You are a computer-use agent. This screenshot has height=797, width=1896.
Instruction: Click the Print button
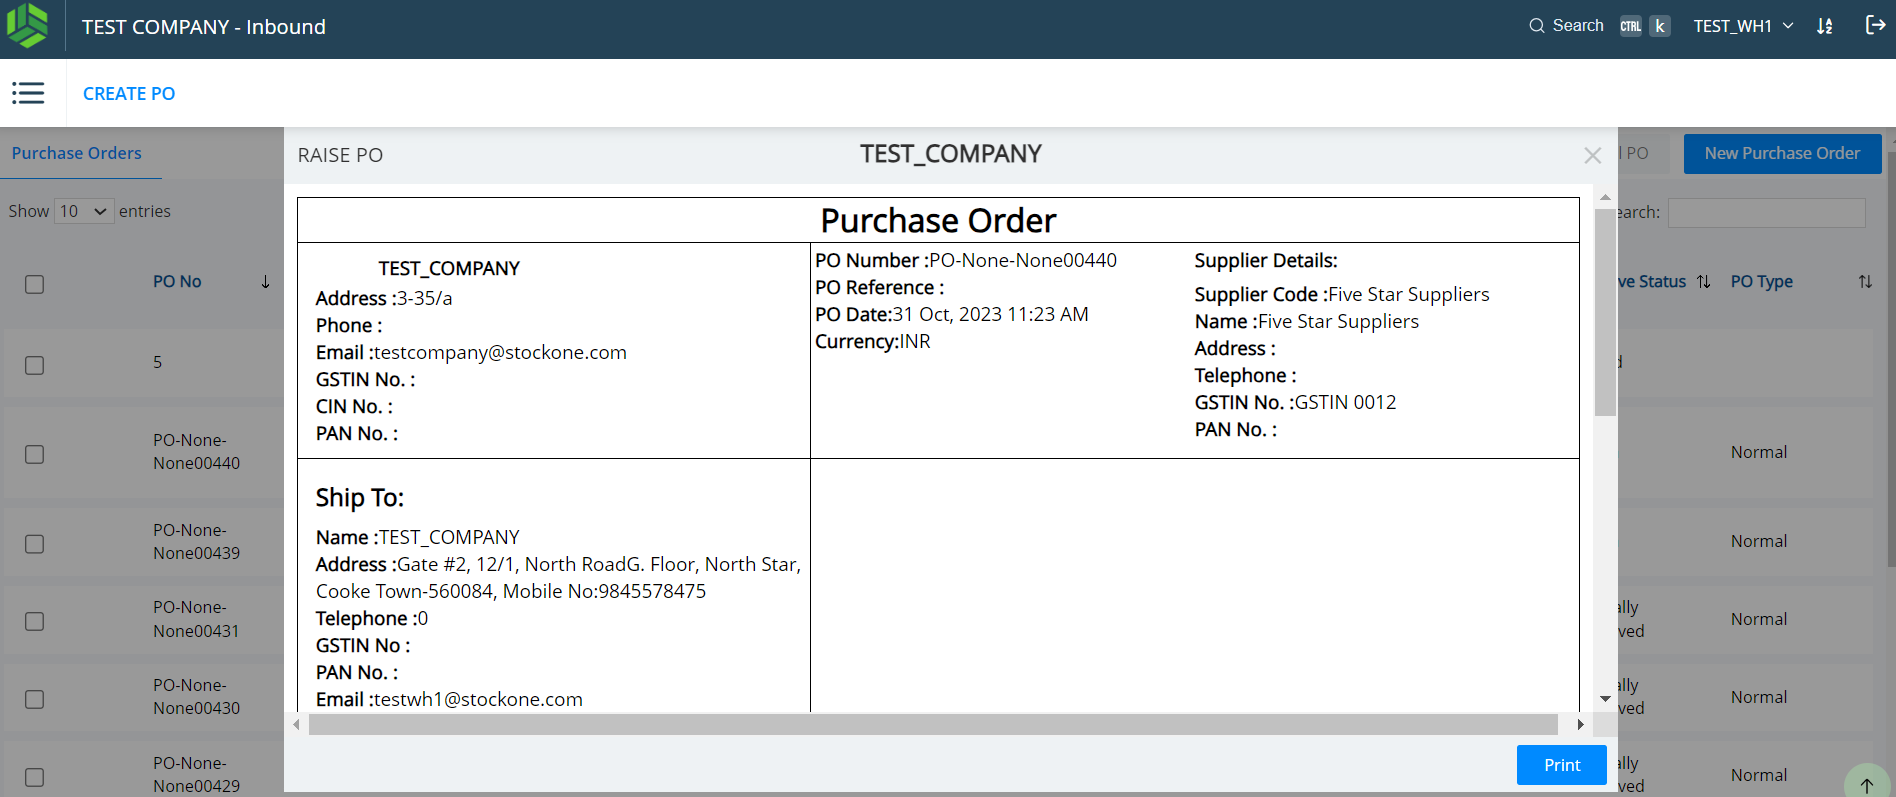coord(1561,765)
